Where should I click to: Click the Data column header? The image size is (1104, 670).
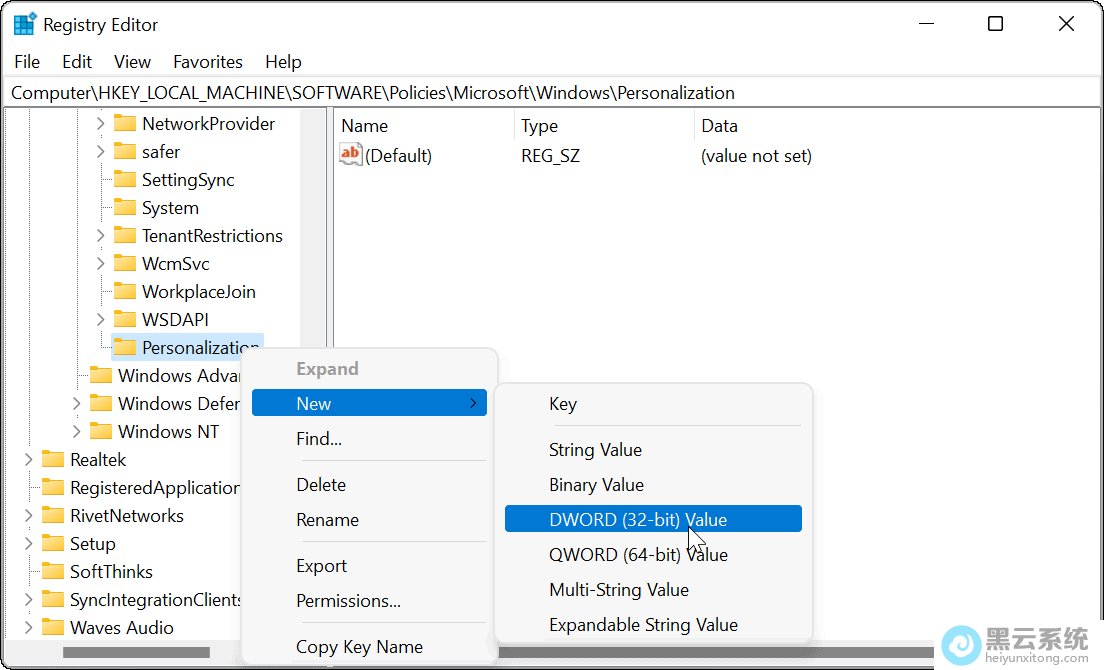coord(719,126)
